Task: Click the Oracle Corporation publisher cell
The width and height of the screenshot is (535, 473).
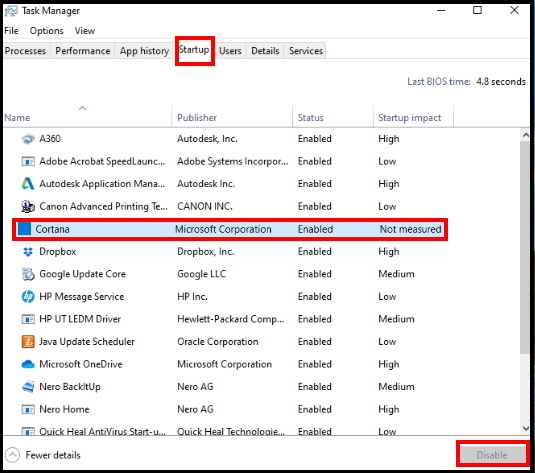Action: pos(218,342)
